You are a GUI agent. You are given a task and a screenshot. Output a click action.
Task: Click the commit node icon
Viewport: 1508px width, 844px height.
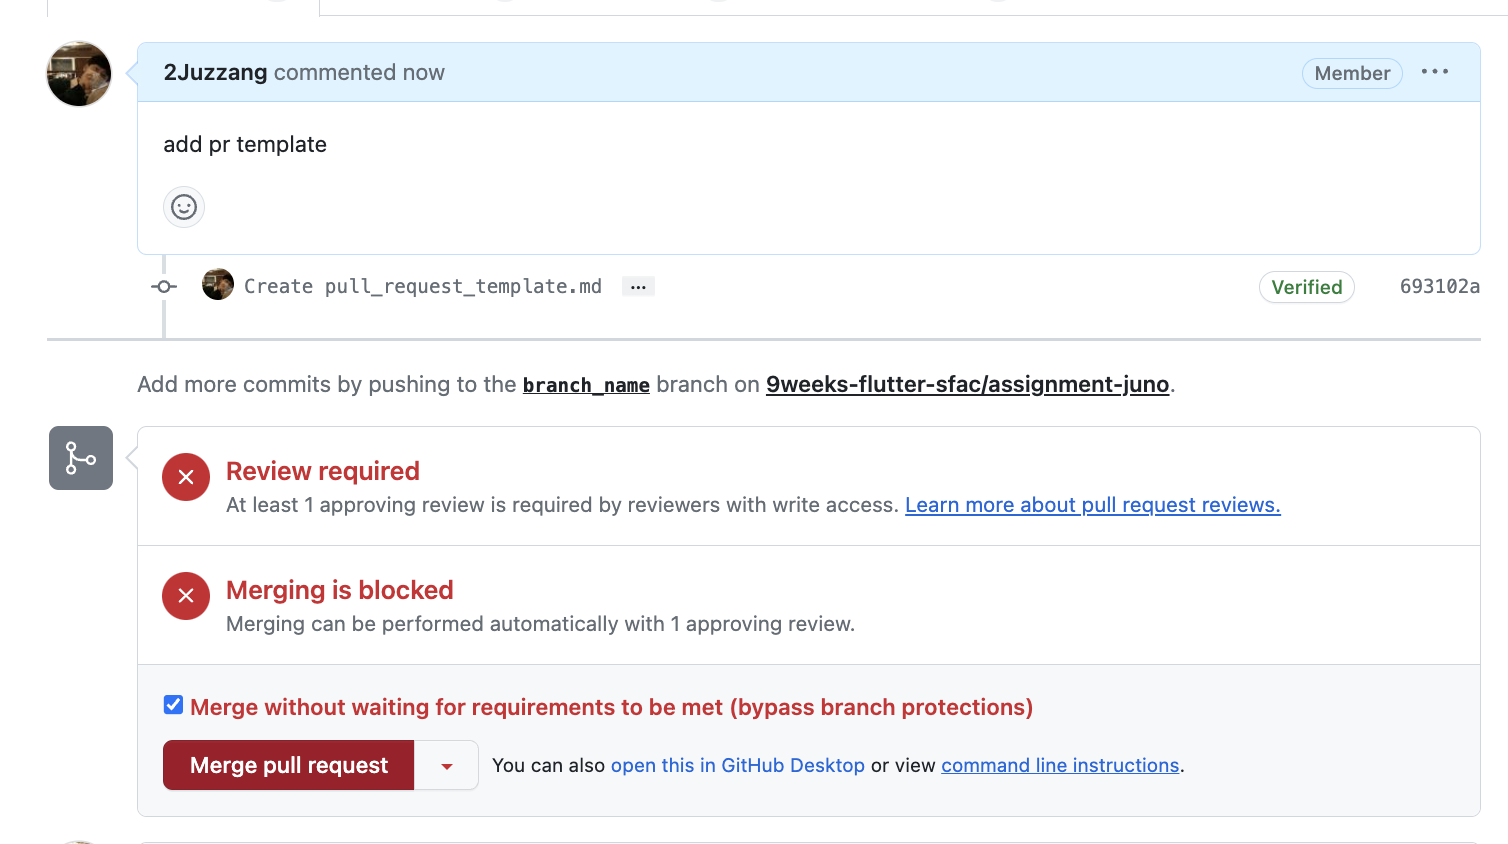tap(164, 287)
